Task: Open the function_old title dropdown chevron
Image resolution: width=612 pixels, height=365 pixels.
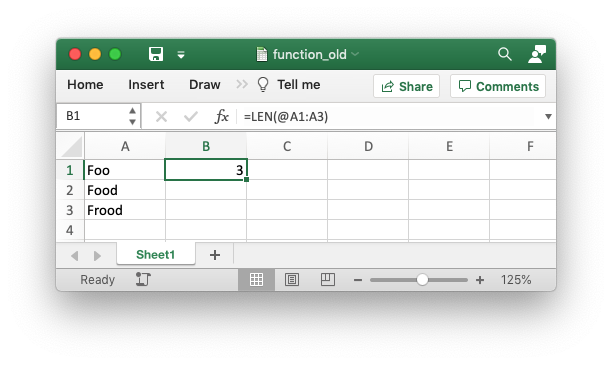Action: click(x=355, y=54)
